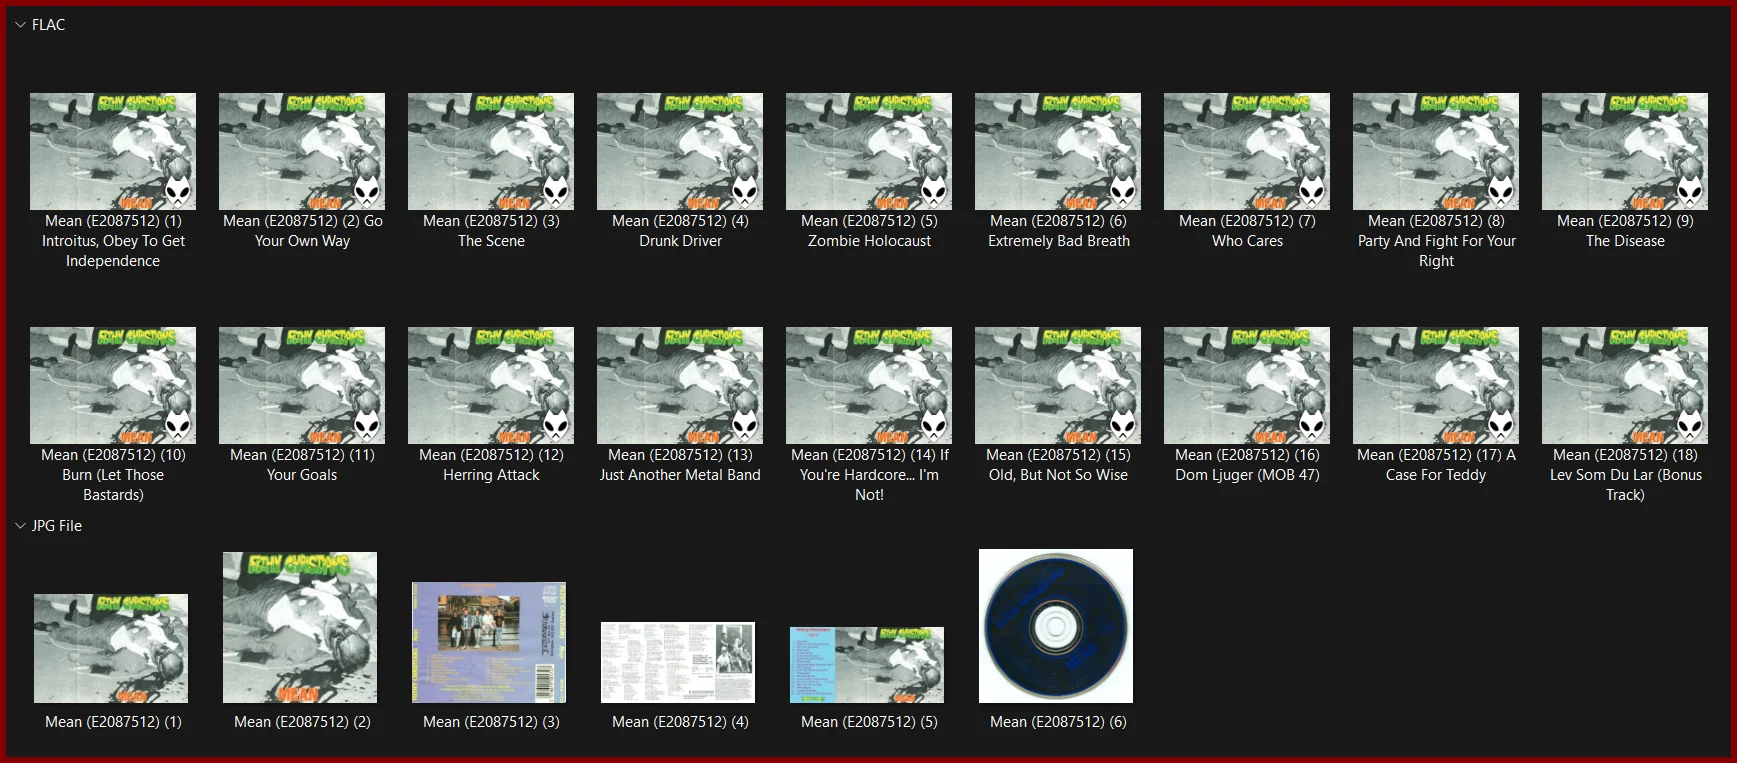Click file name 'Mean (E2087512) (11) Your Goals'
Screen dimensions: 1737x763
(x=302, y=465)
